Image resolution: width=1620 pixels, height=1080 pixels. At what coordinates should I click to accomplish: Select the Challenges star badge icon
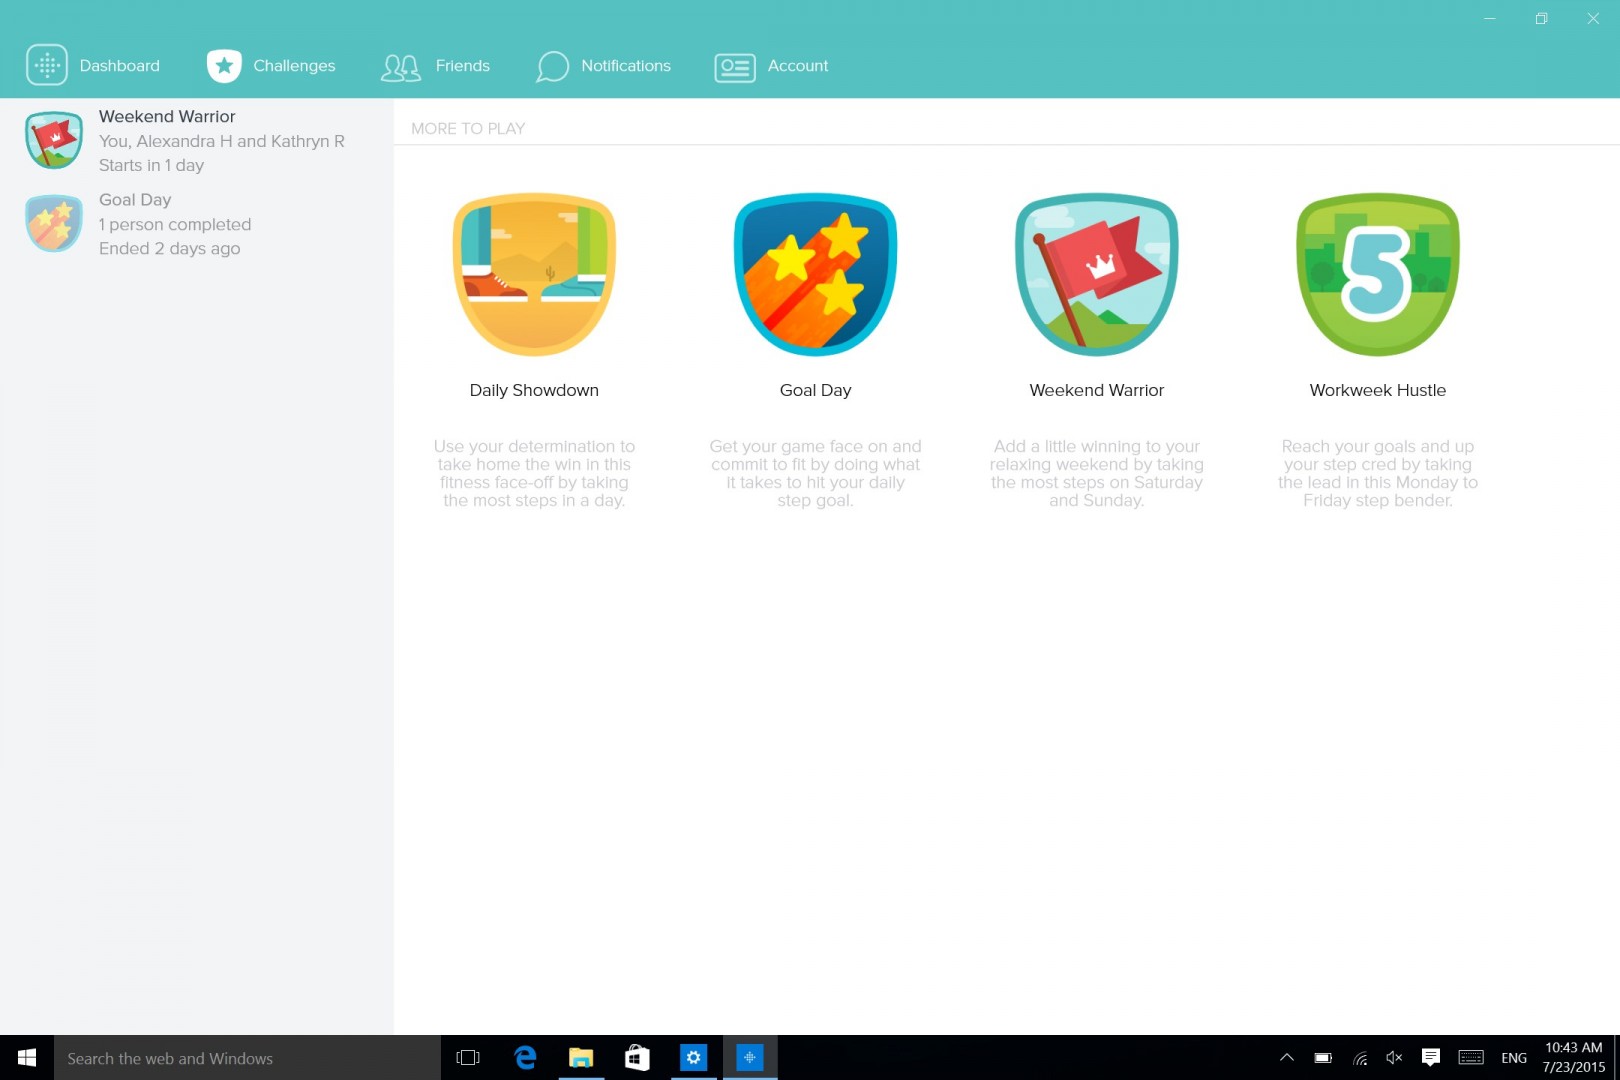tap(224, 65)
